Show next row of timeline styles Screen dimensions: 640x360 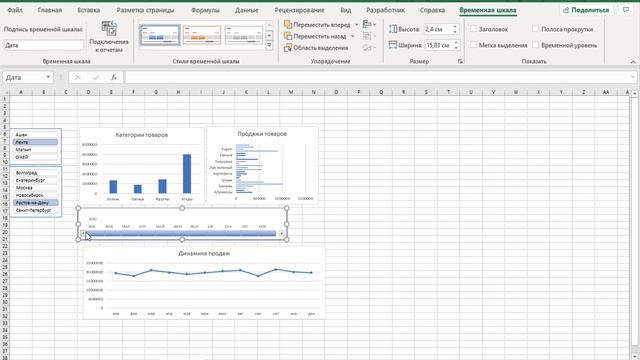click(269, 36)
